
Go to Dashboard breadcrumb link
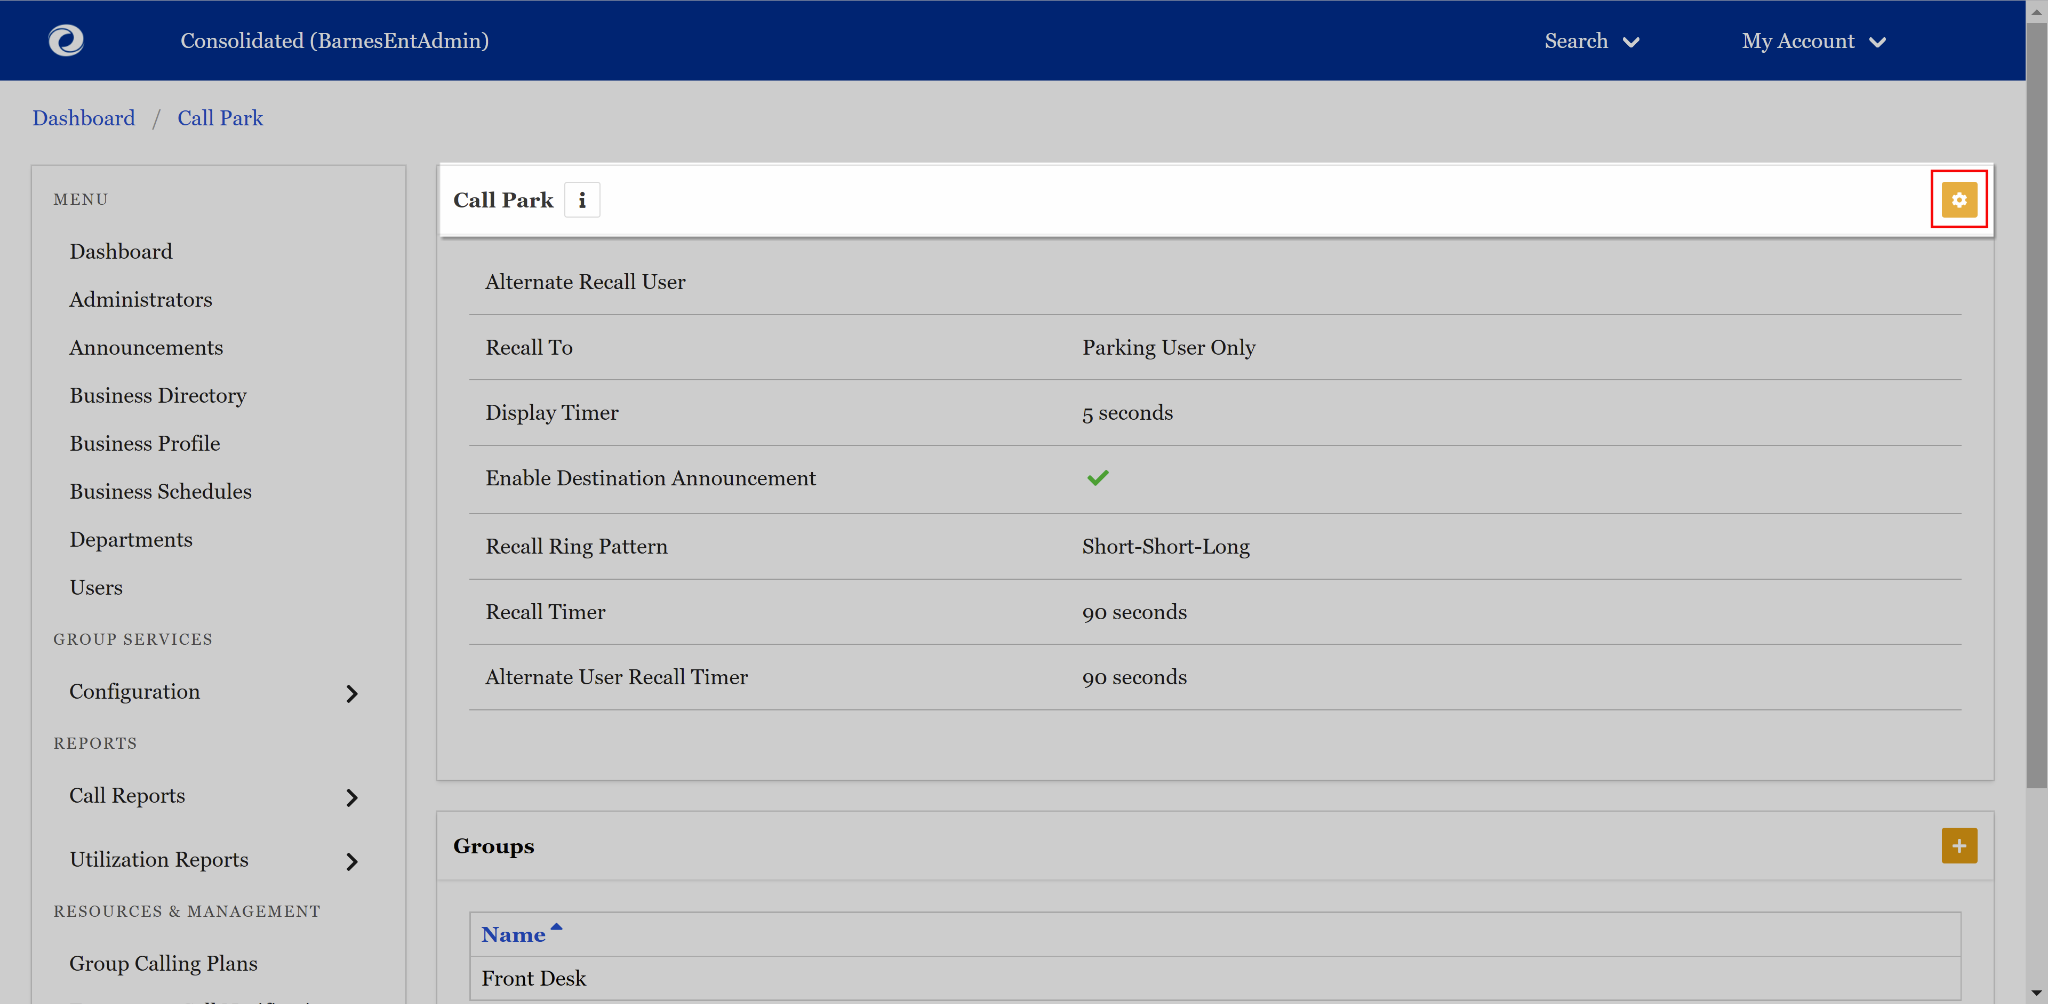(83, 118)
